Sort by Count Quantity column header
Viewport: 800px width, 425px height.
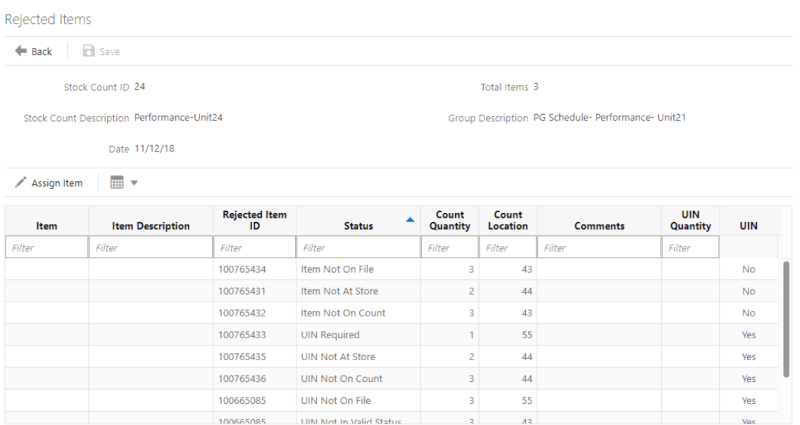tap(449, 220)
